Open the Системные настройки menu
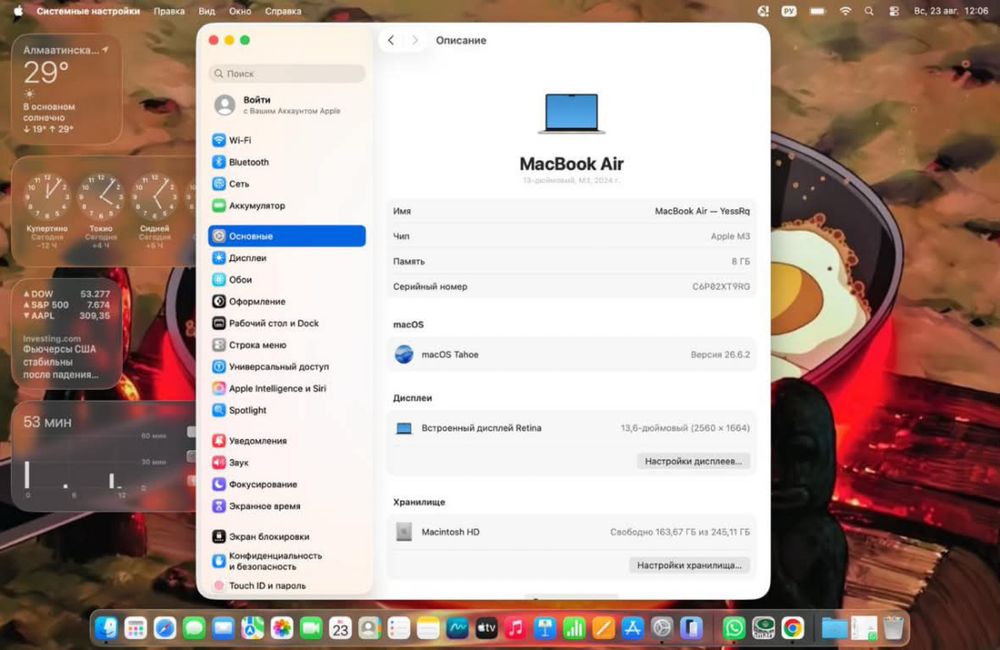Screen dimensions: 1000x650 88,11
